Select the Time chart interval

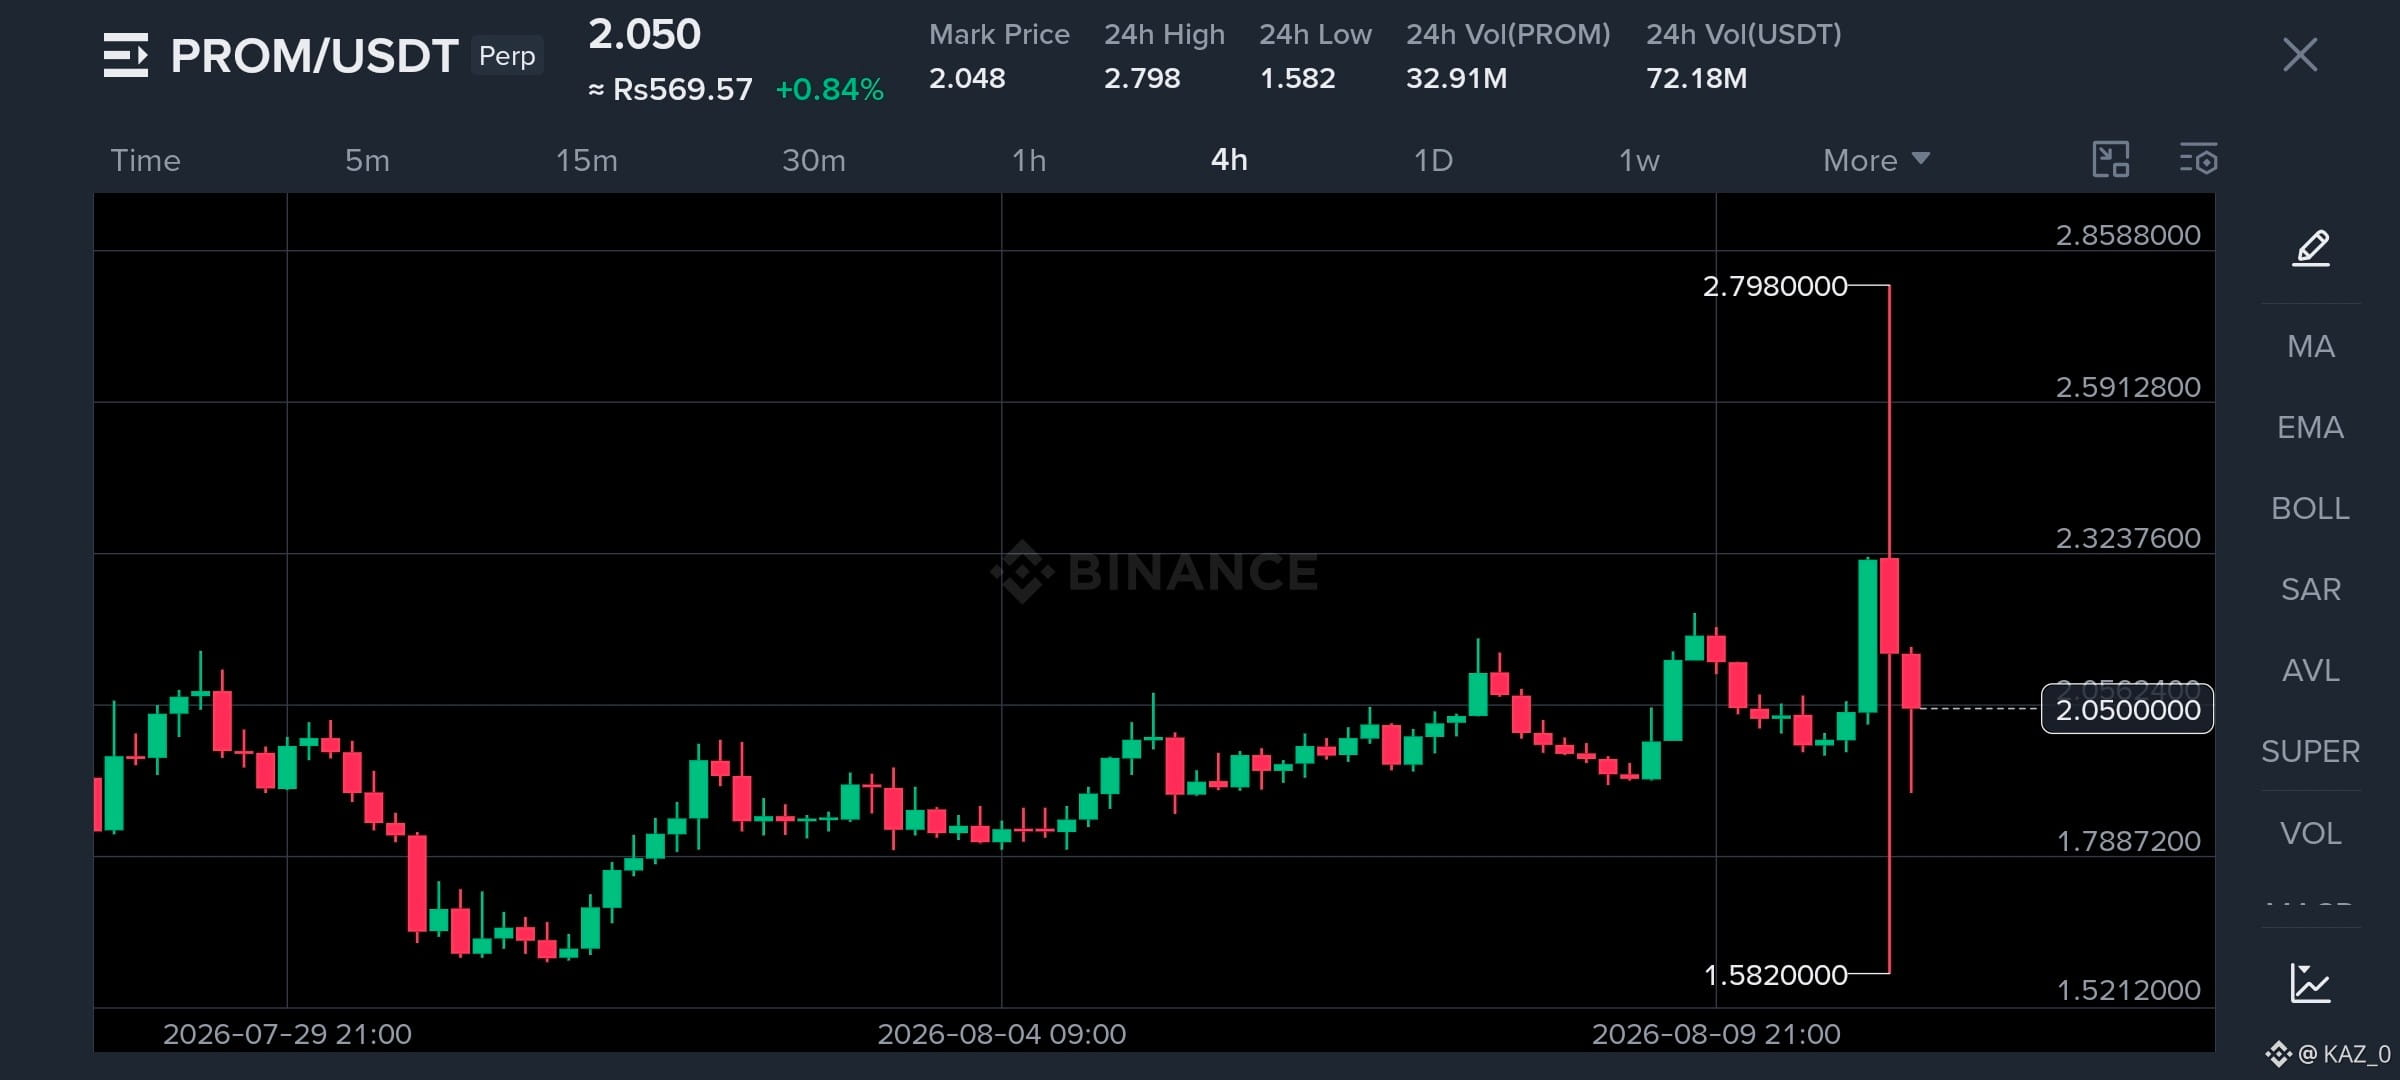point(146,160)
